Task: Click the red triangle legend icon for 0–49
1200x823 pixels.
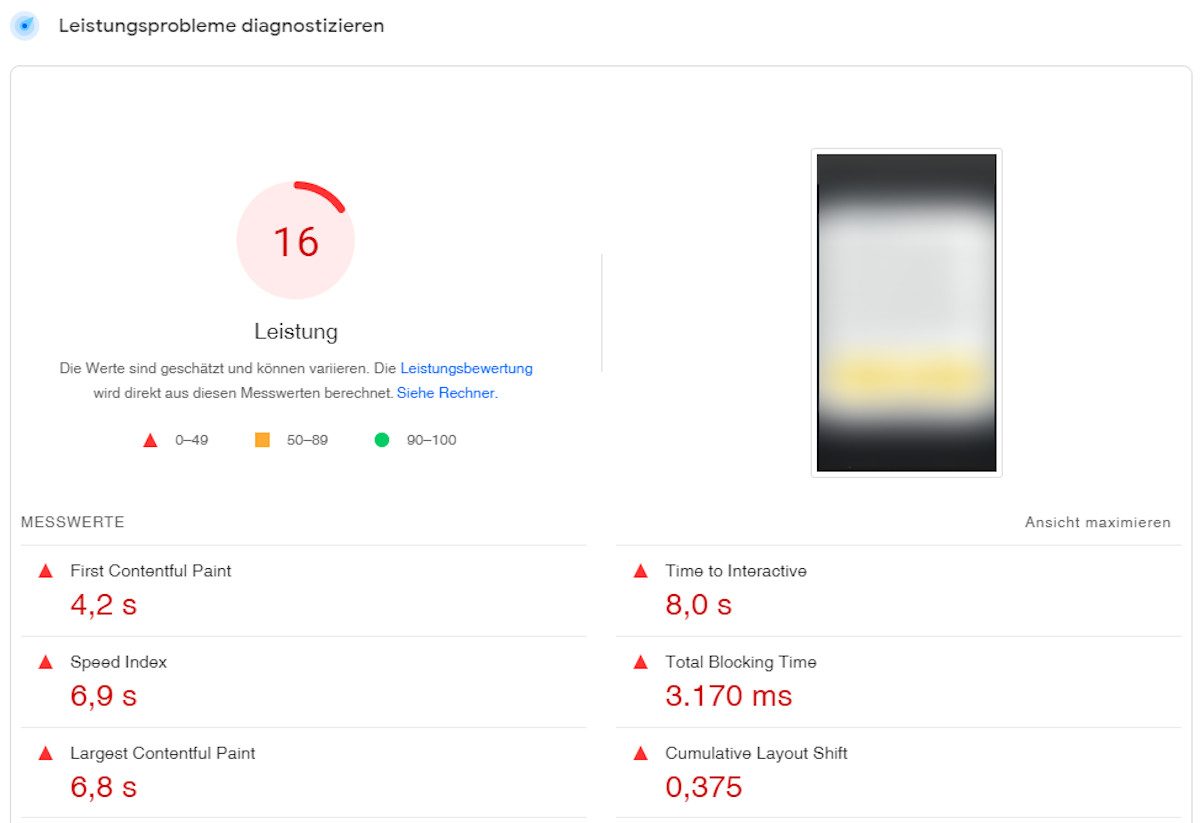Action: (x=150, y=440)
